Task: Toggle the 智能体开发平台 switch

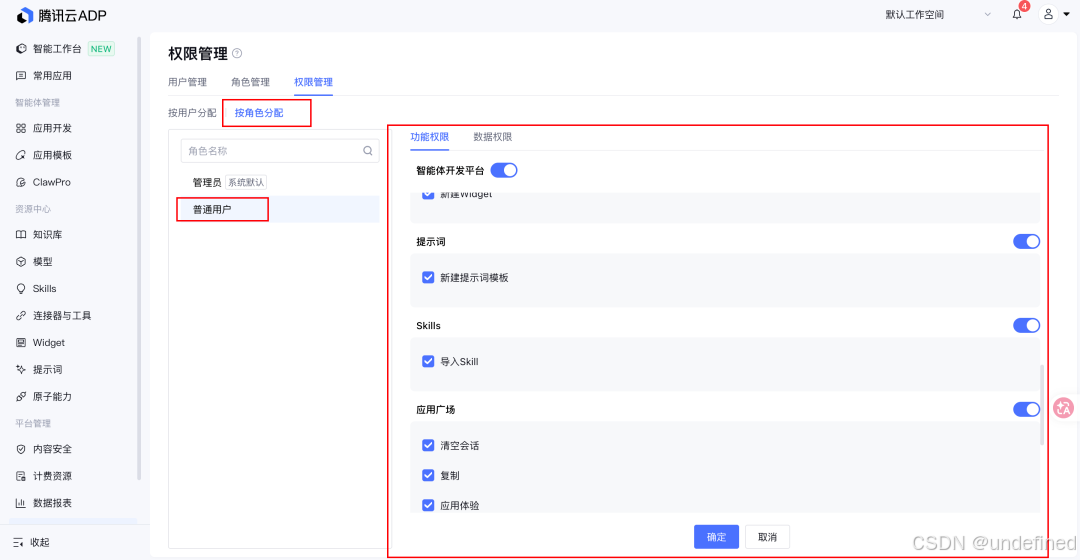Action: (x=504, y=170)
